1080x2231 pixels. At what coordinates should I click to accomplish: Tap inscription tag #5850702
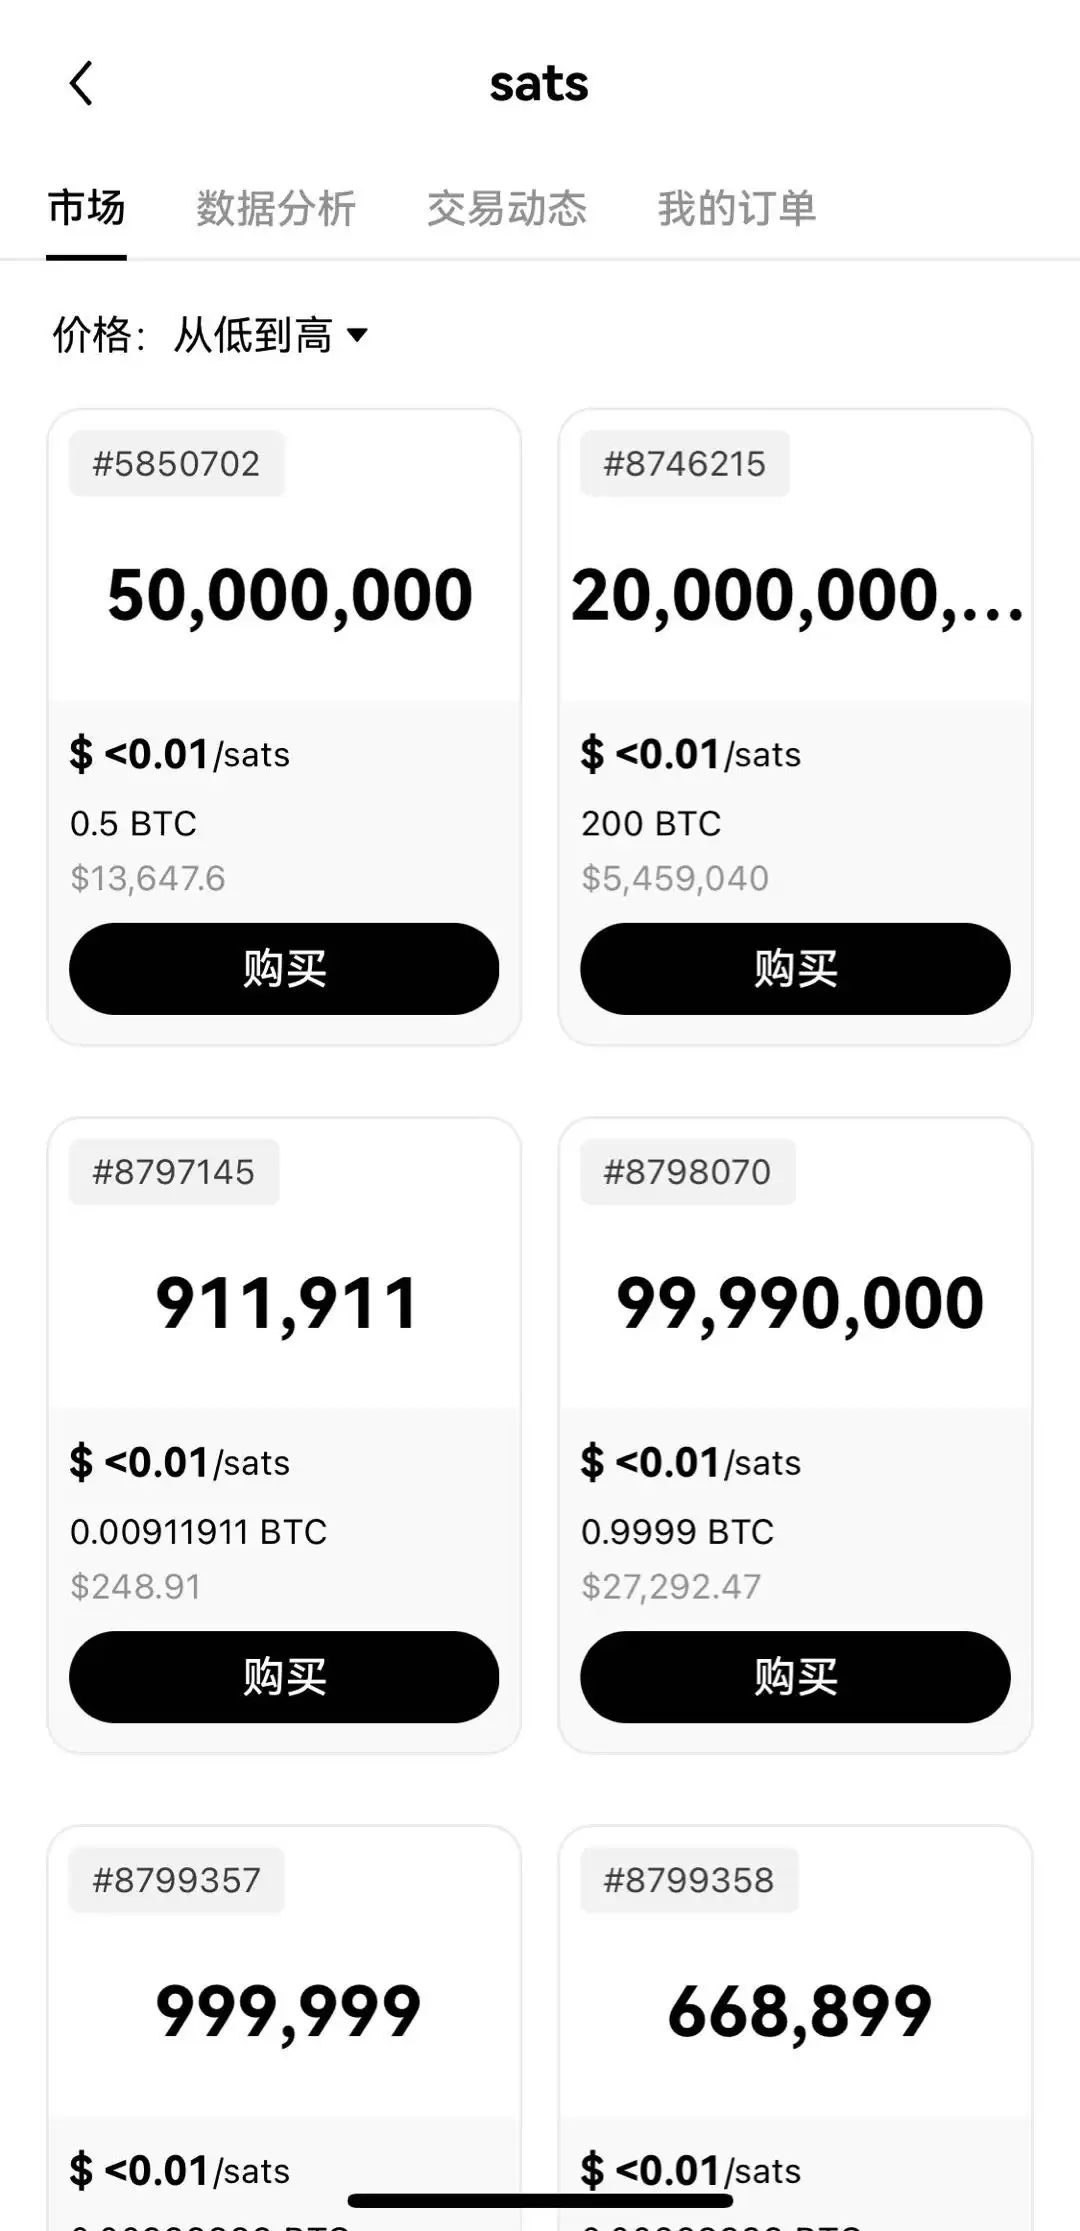pyautogui.click(x=176, y=464)
